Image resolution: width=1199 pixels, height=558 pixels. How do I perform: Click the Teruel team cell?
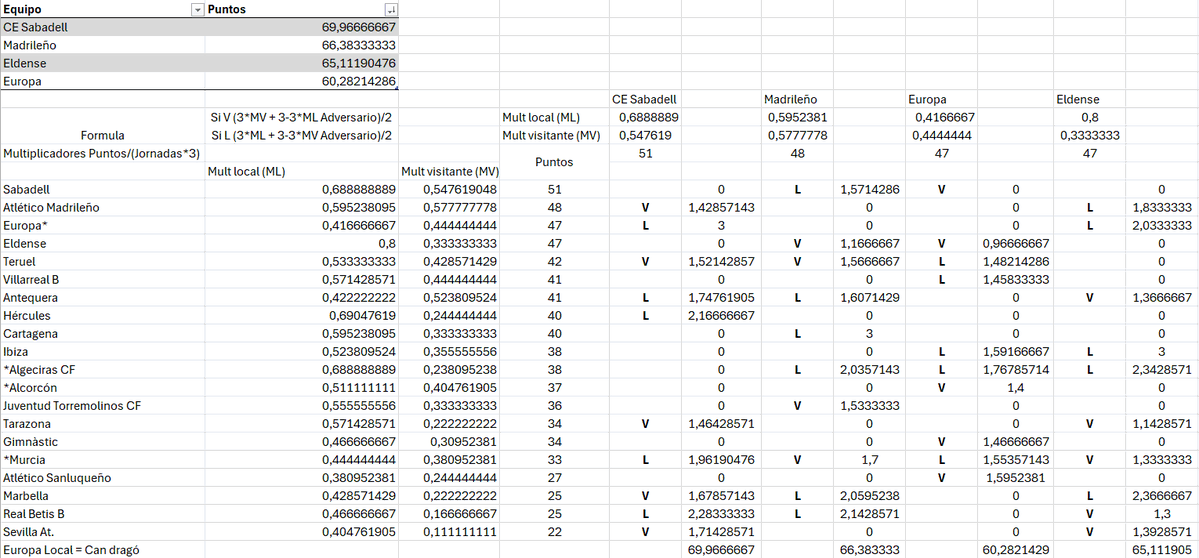click(x=102, y=261)
